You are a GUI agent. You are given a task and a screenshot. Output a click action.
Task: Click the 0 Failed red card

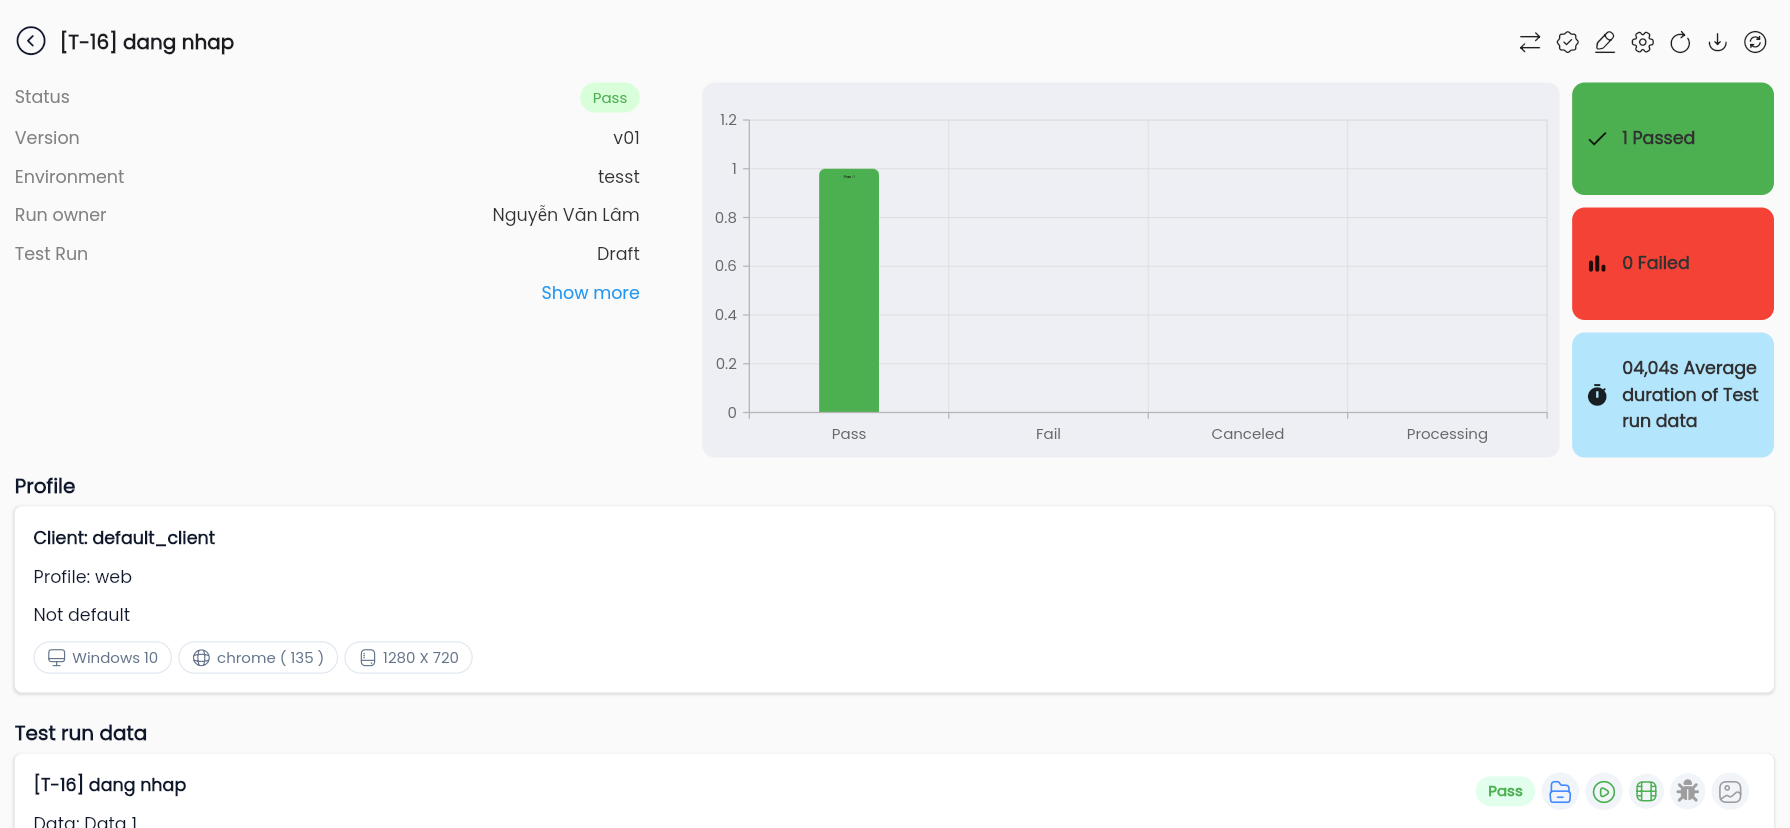point(1673,263)
